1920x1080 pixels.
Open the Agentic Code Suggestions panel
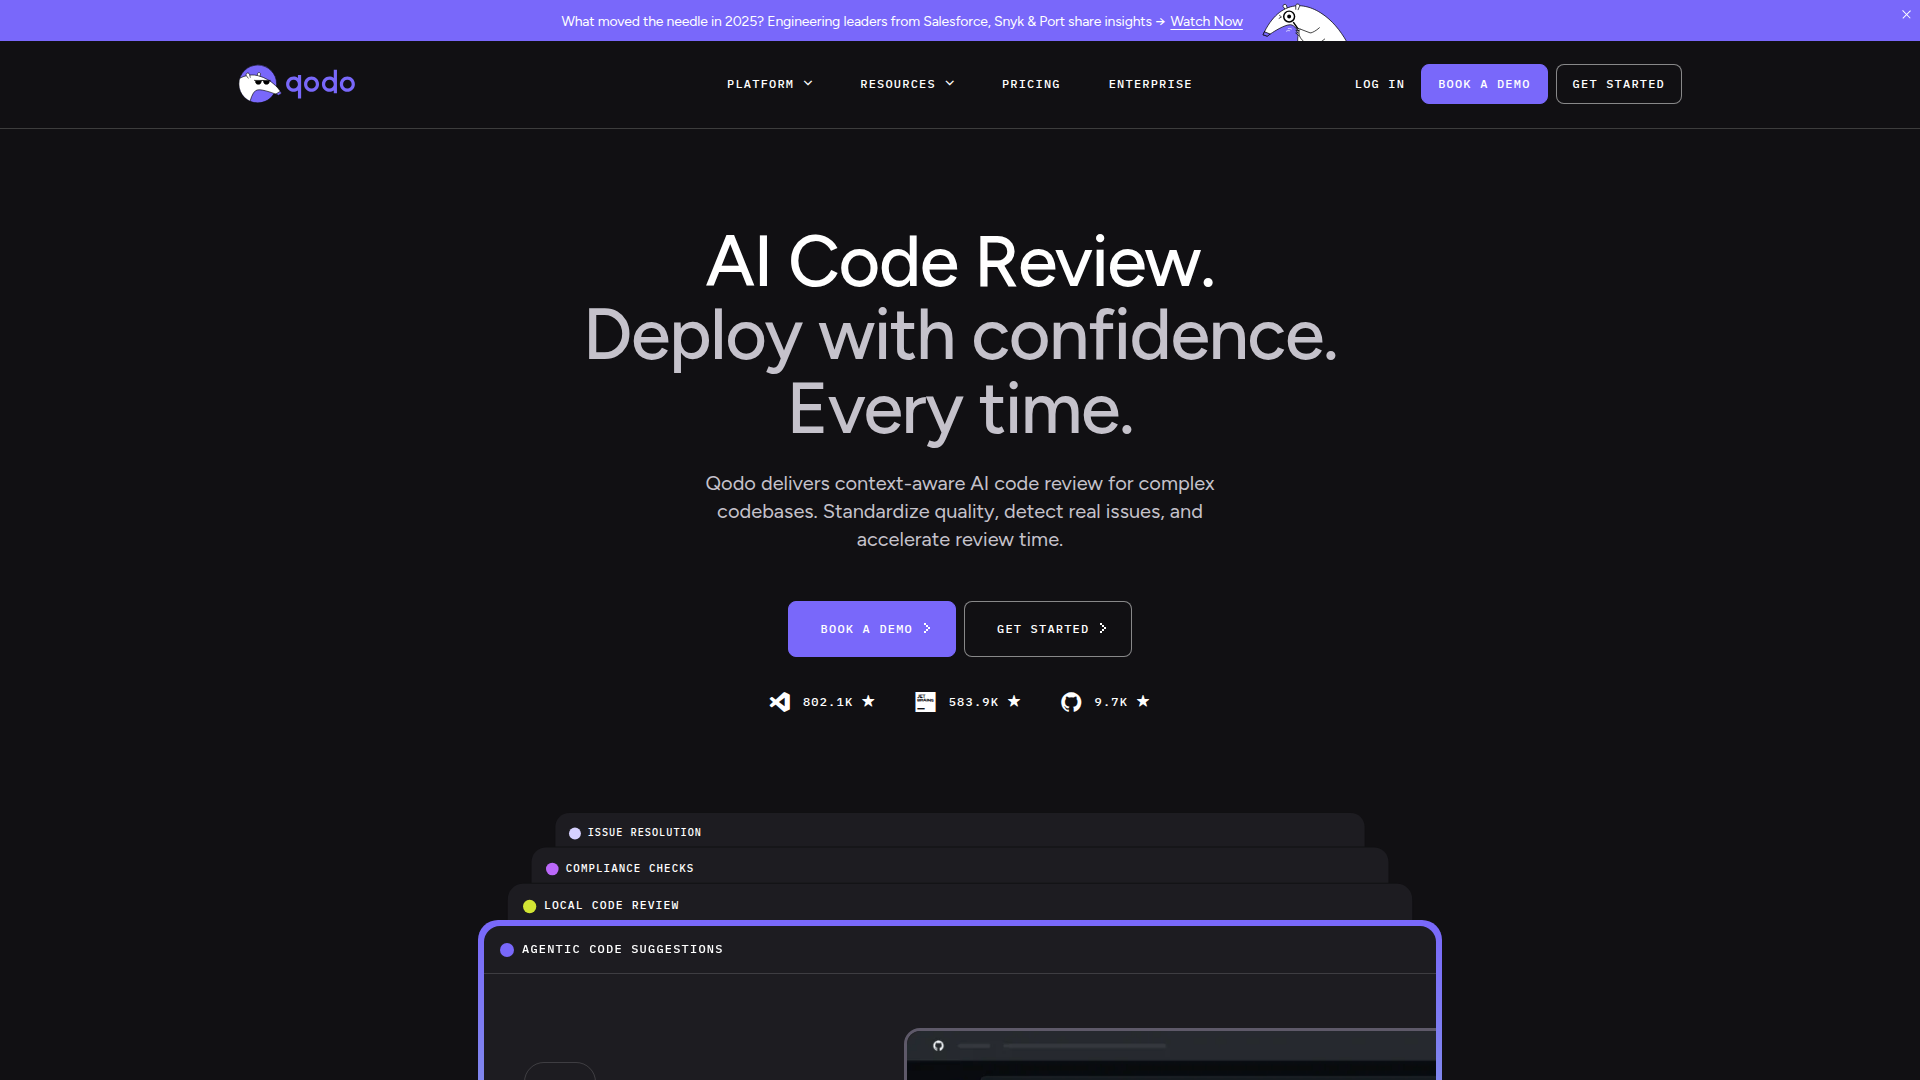point(622,949)
